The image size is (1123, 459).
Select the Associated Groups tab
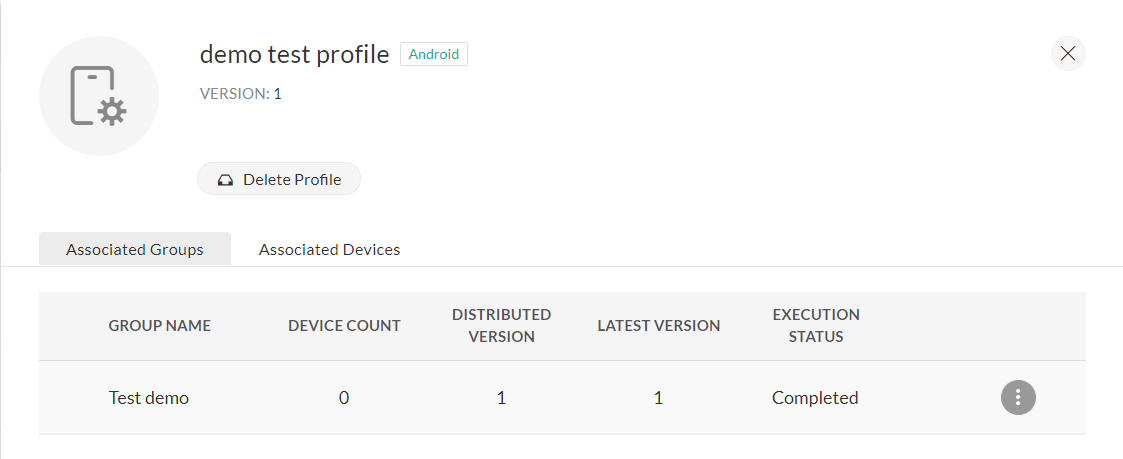tap(135, 249)
